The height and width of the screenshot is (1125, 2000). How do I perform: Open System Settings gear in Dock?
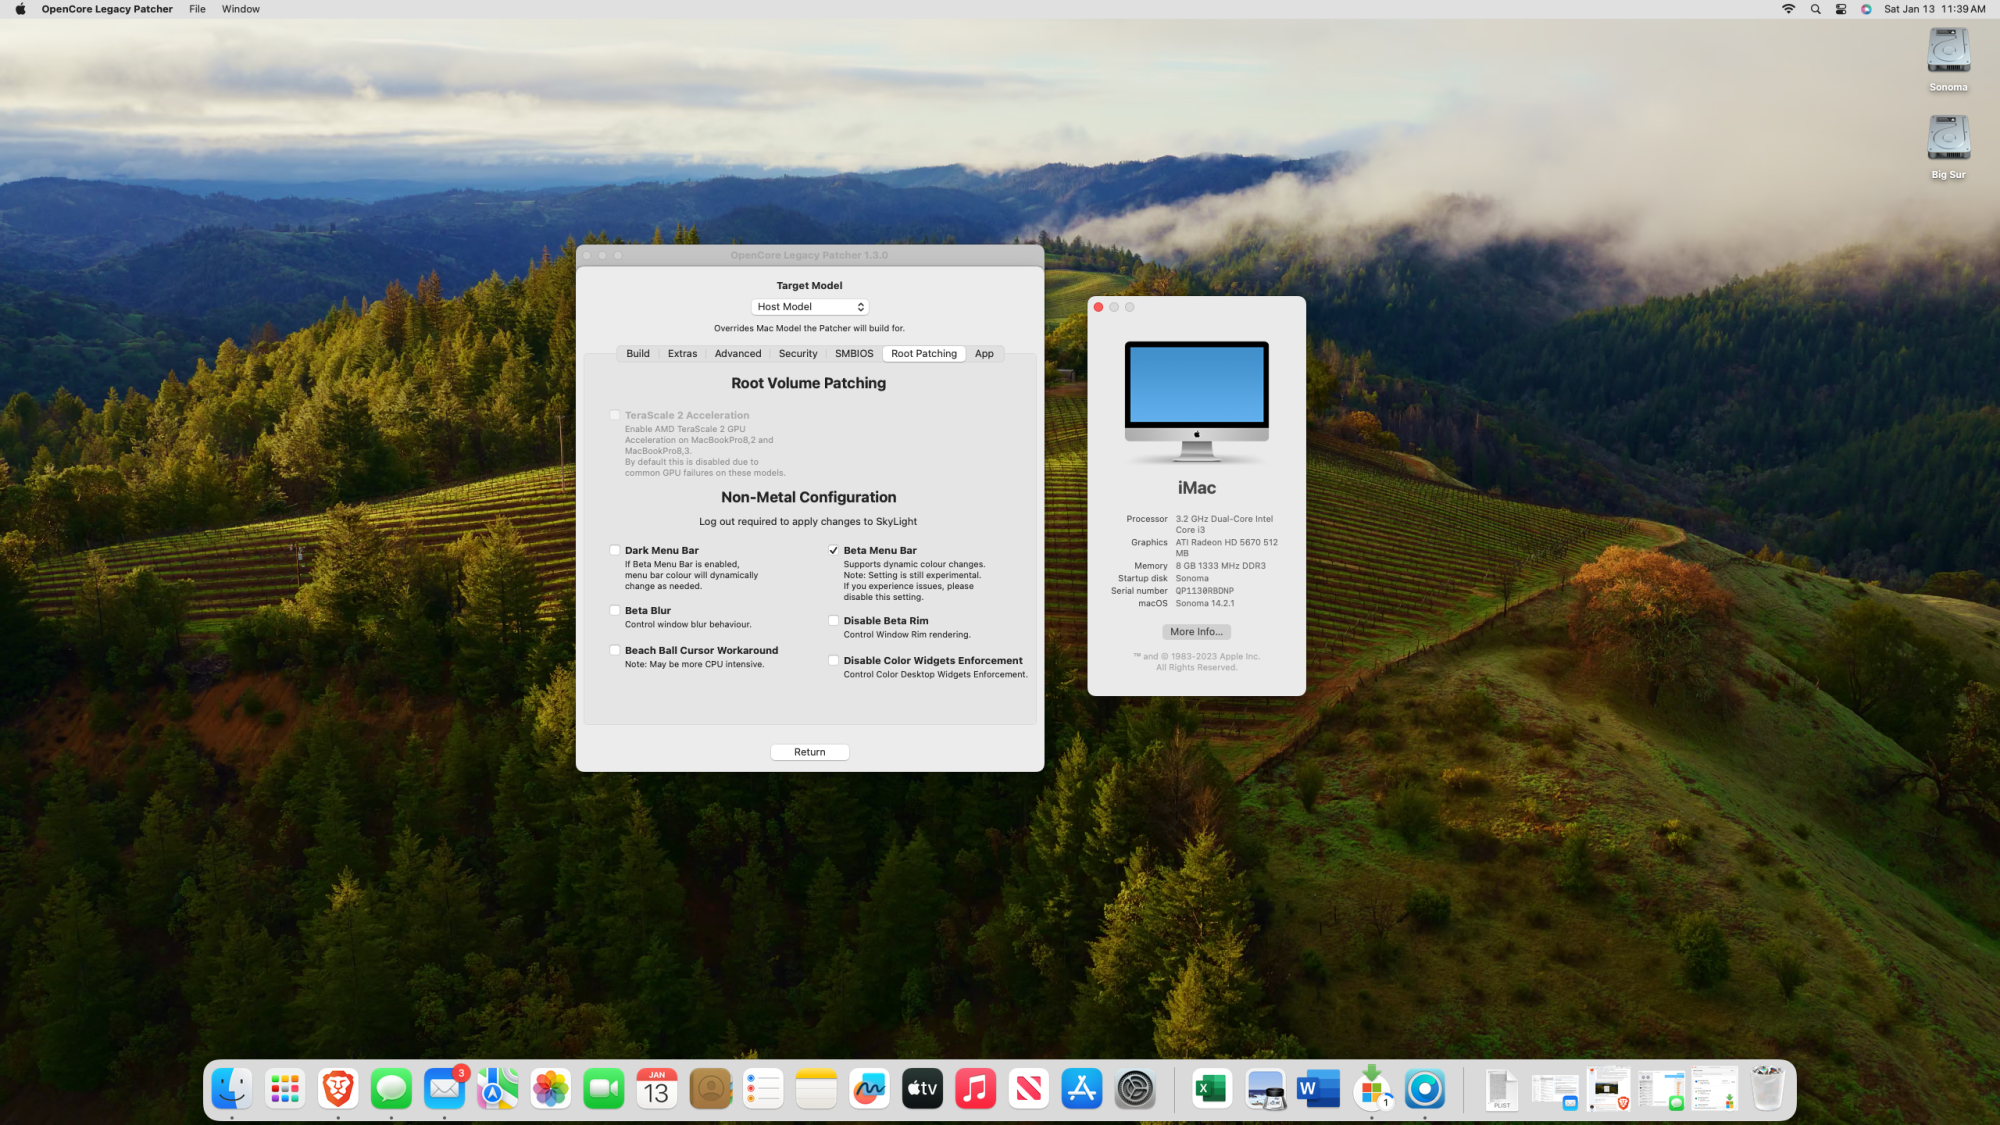pos(1135,1089)
